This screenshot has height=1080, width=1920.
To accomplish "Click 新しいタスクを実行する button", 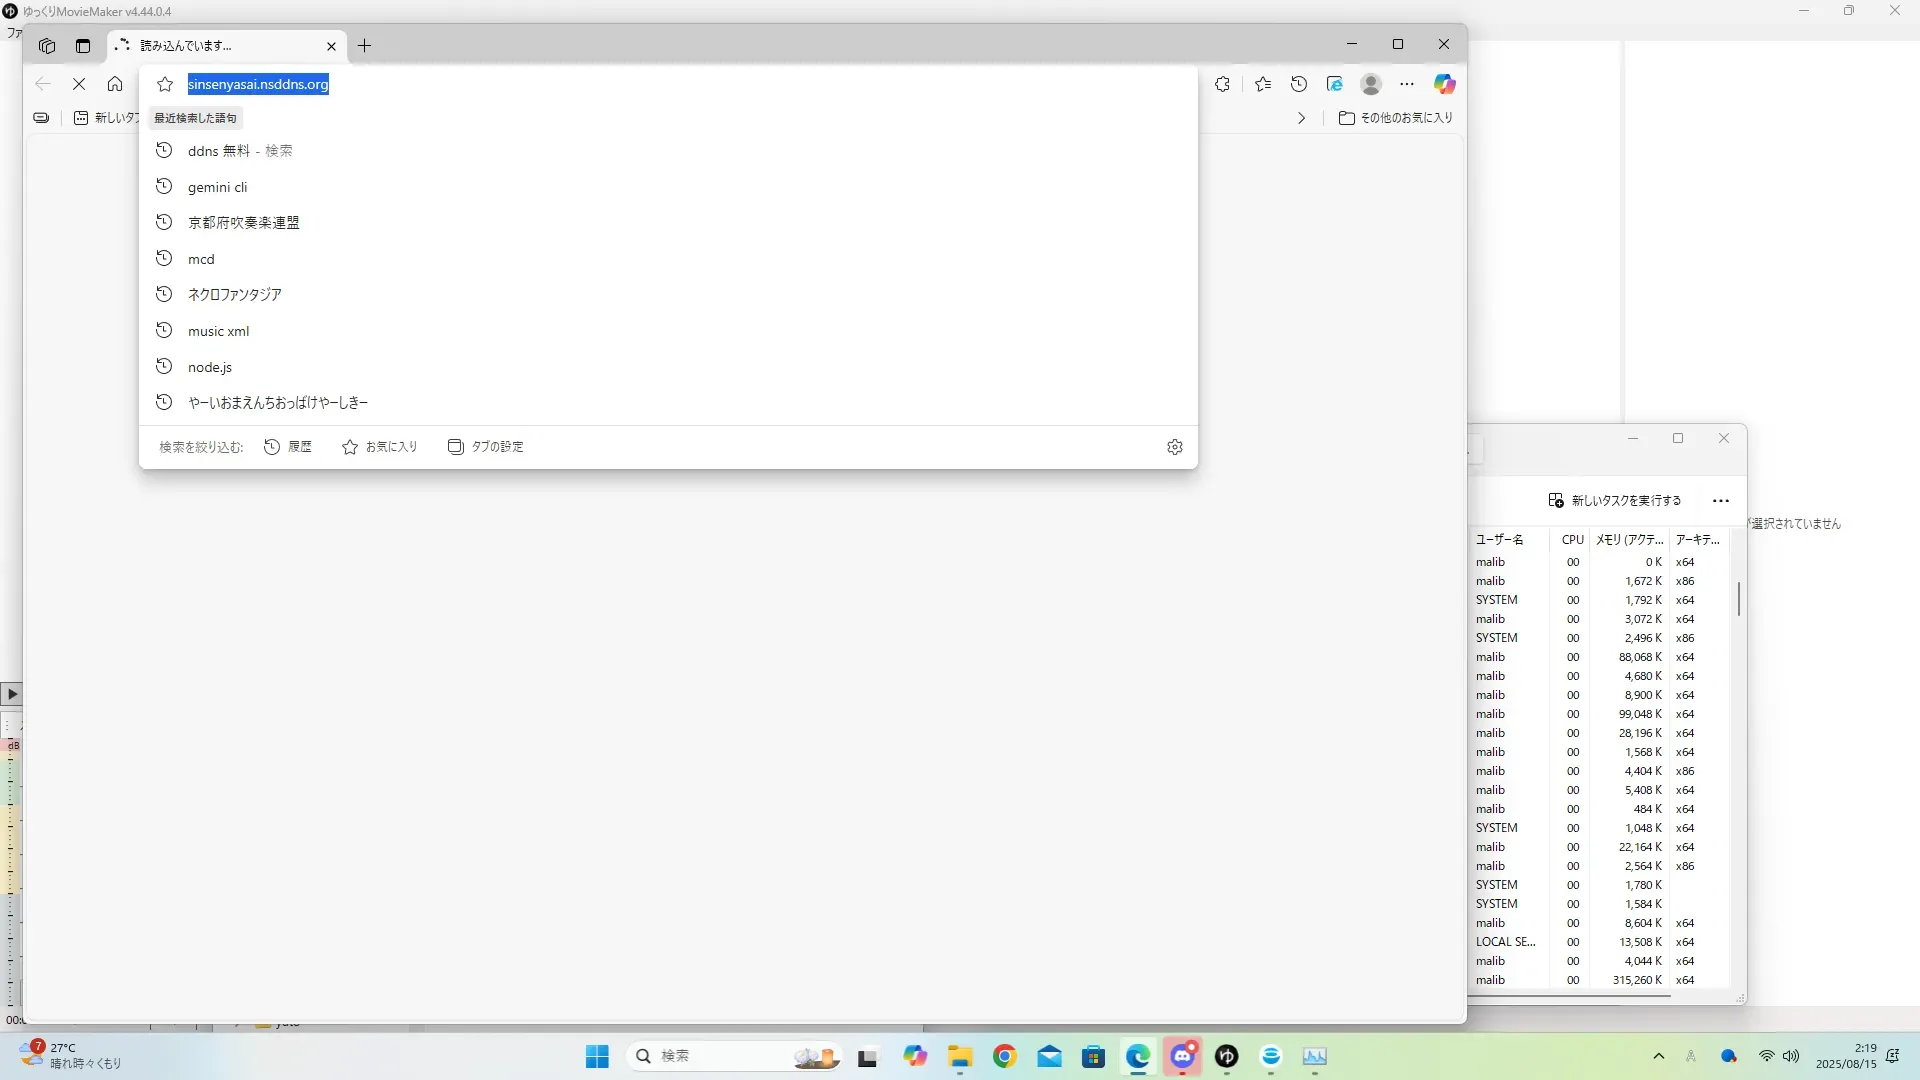I will (x=1614, y=501).
